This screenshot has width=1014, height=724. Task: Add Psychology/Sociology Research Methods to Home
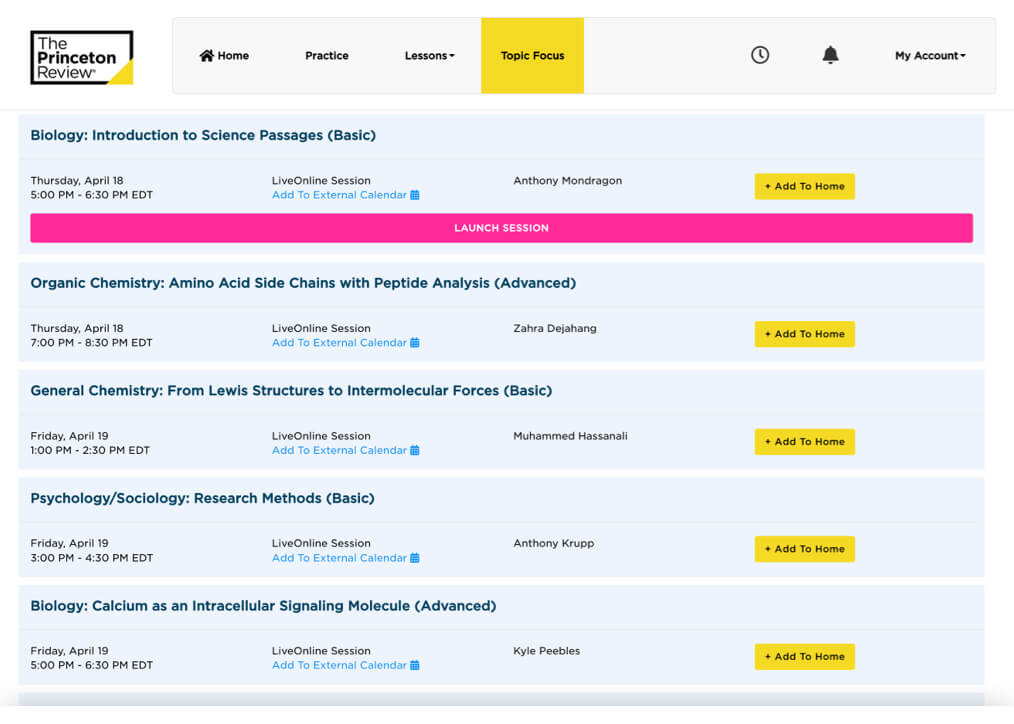804,549
